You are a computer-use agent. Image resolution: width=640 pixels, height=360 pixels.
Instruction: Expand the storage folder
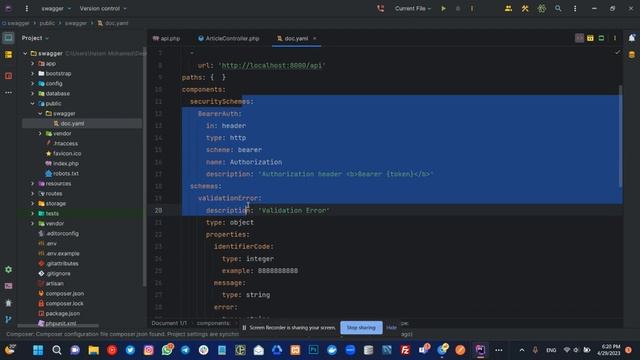click(33, 203)
